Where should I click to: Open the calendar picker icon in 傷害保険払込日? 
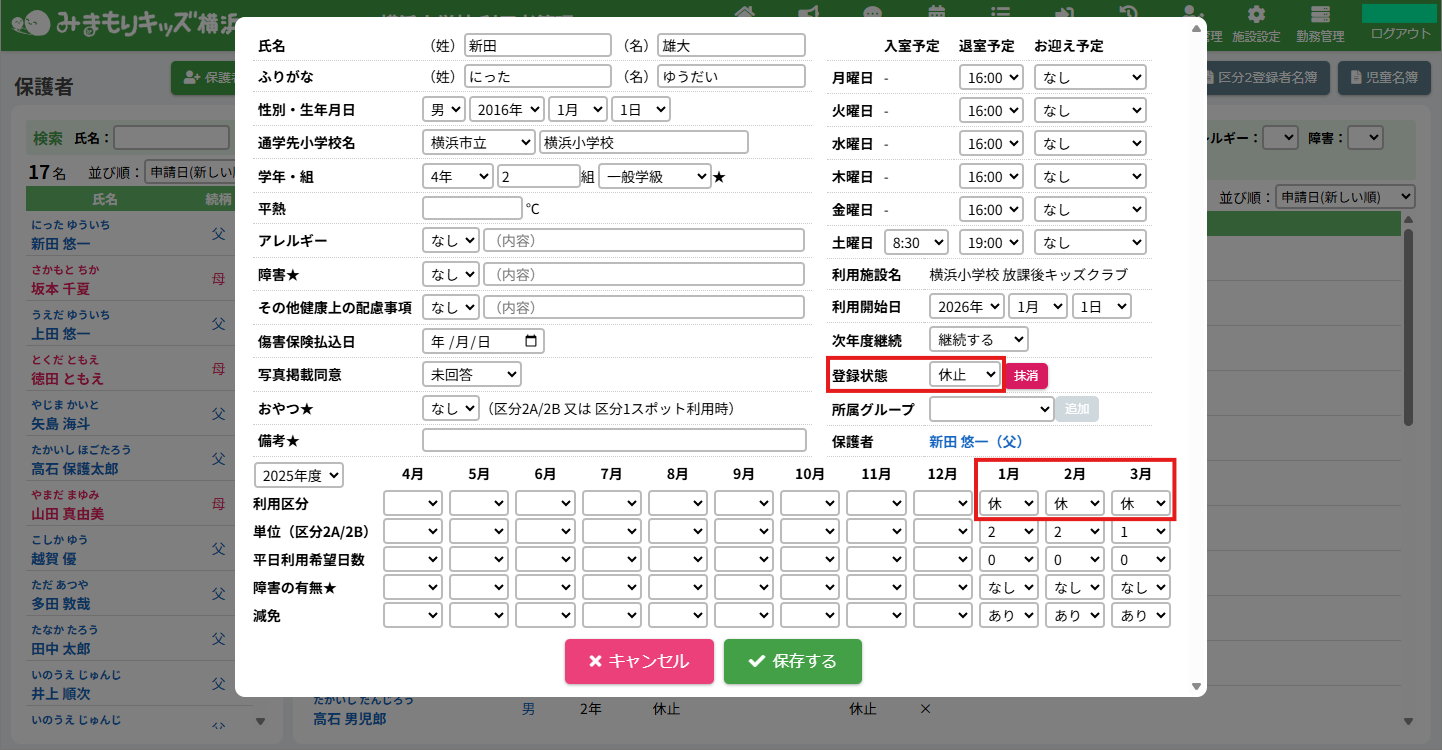[x=532, y=341]
